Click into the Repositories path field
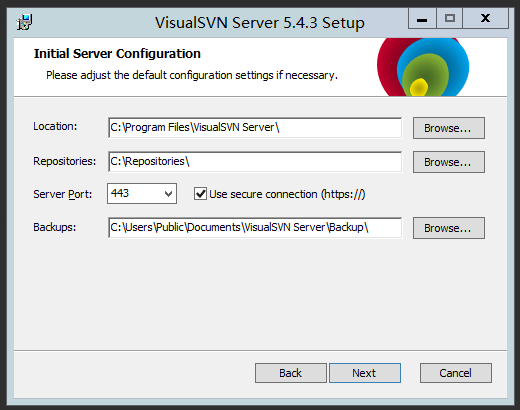The height and width of the screenshot is (410, 520). [255, 162]
